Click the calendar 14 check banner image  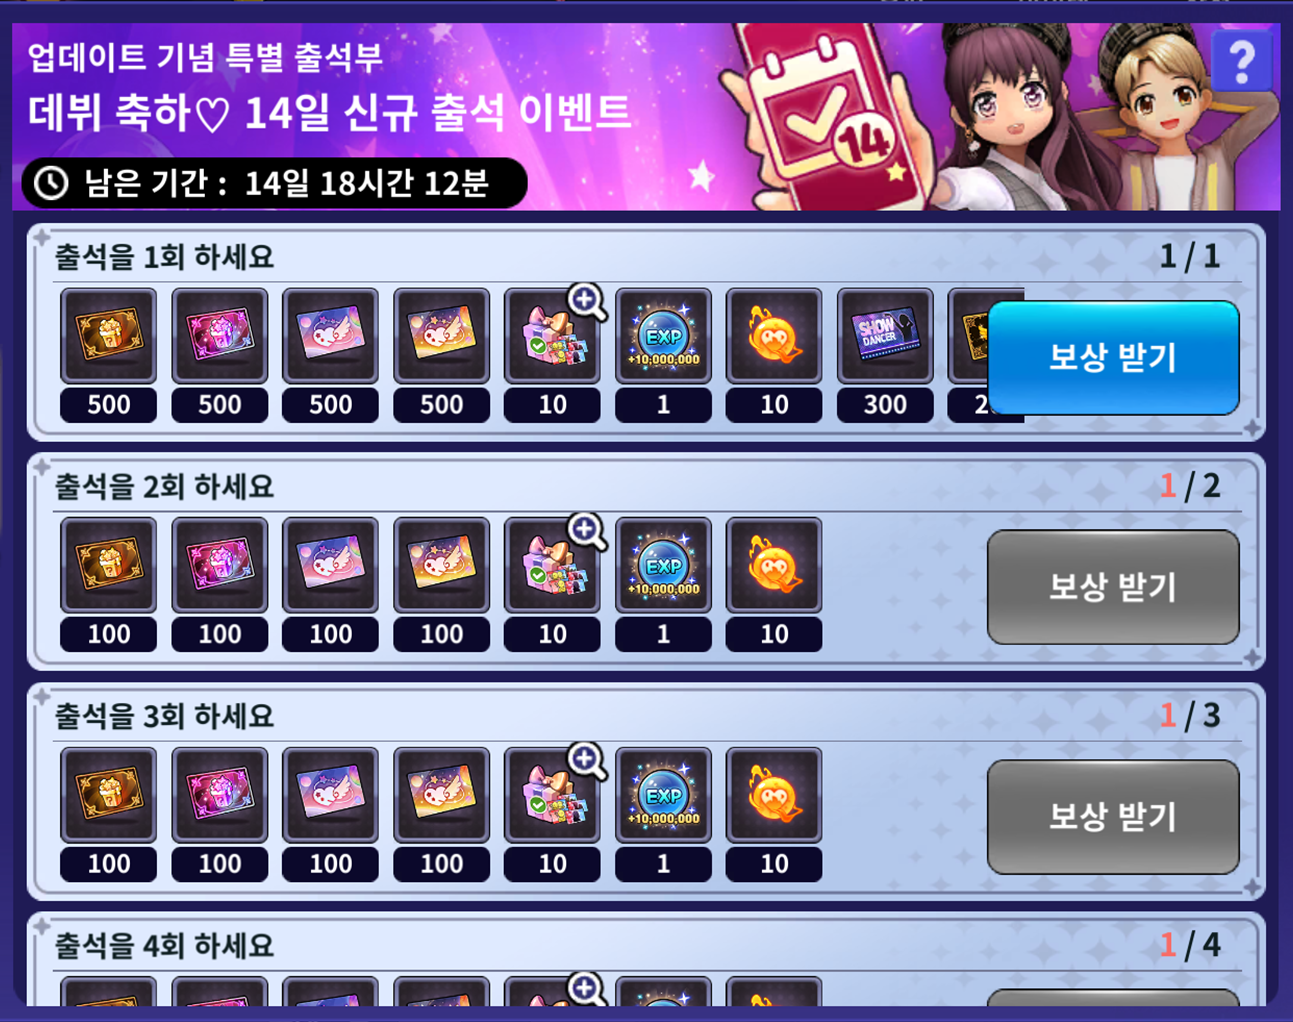[x=825, y=115]
